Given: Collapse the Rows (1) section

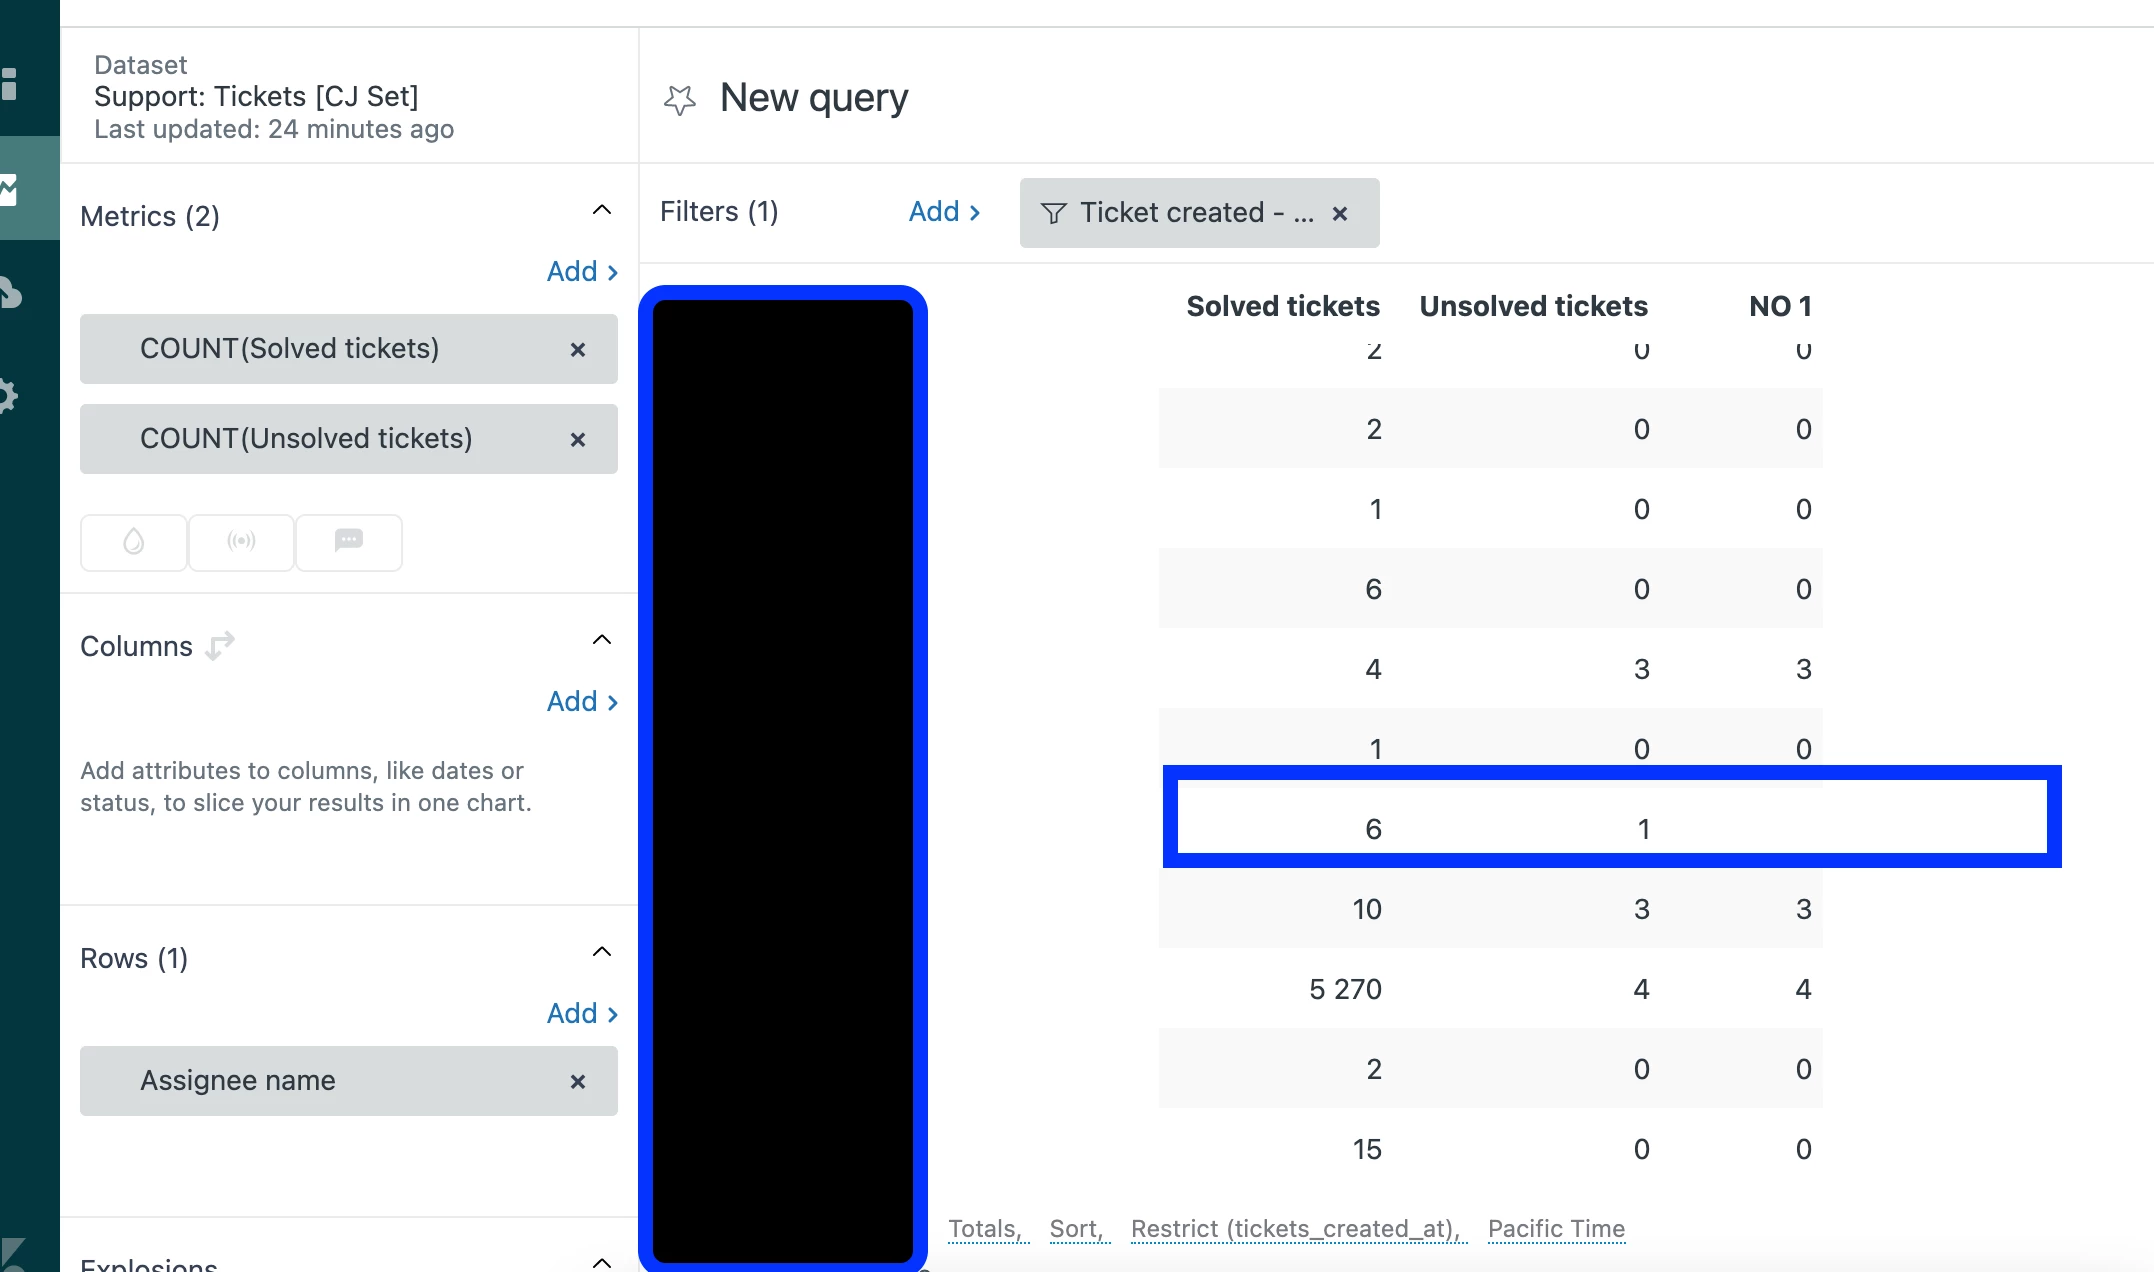Looking at the screenshot, I should [x=601, y=952].
